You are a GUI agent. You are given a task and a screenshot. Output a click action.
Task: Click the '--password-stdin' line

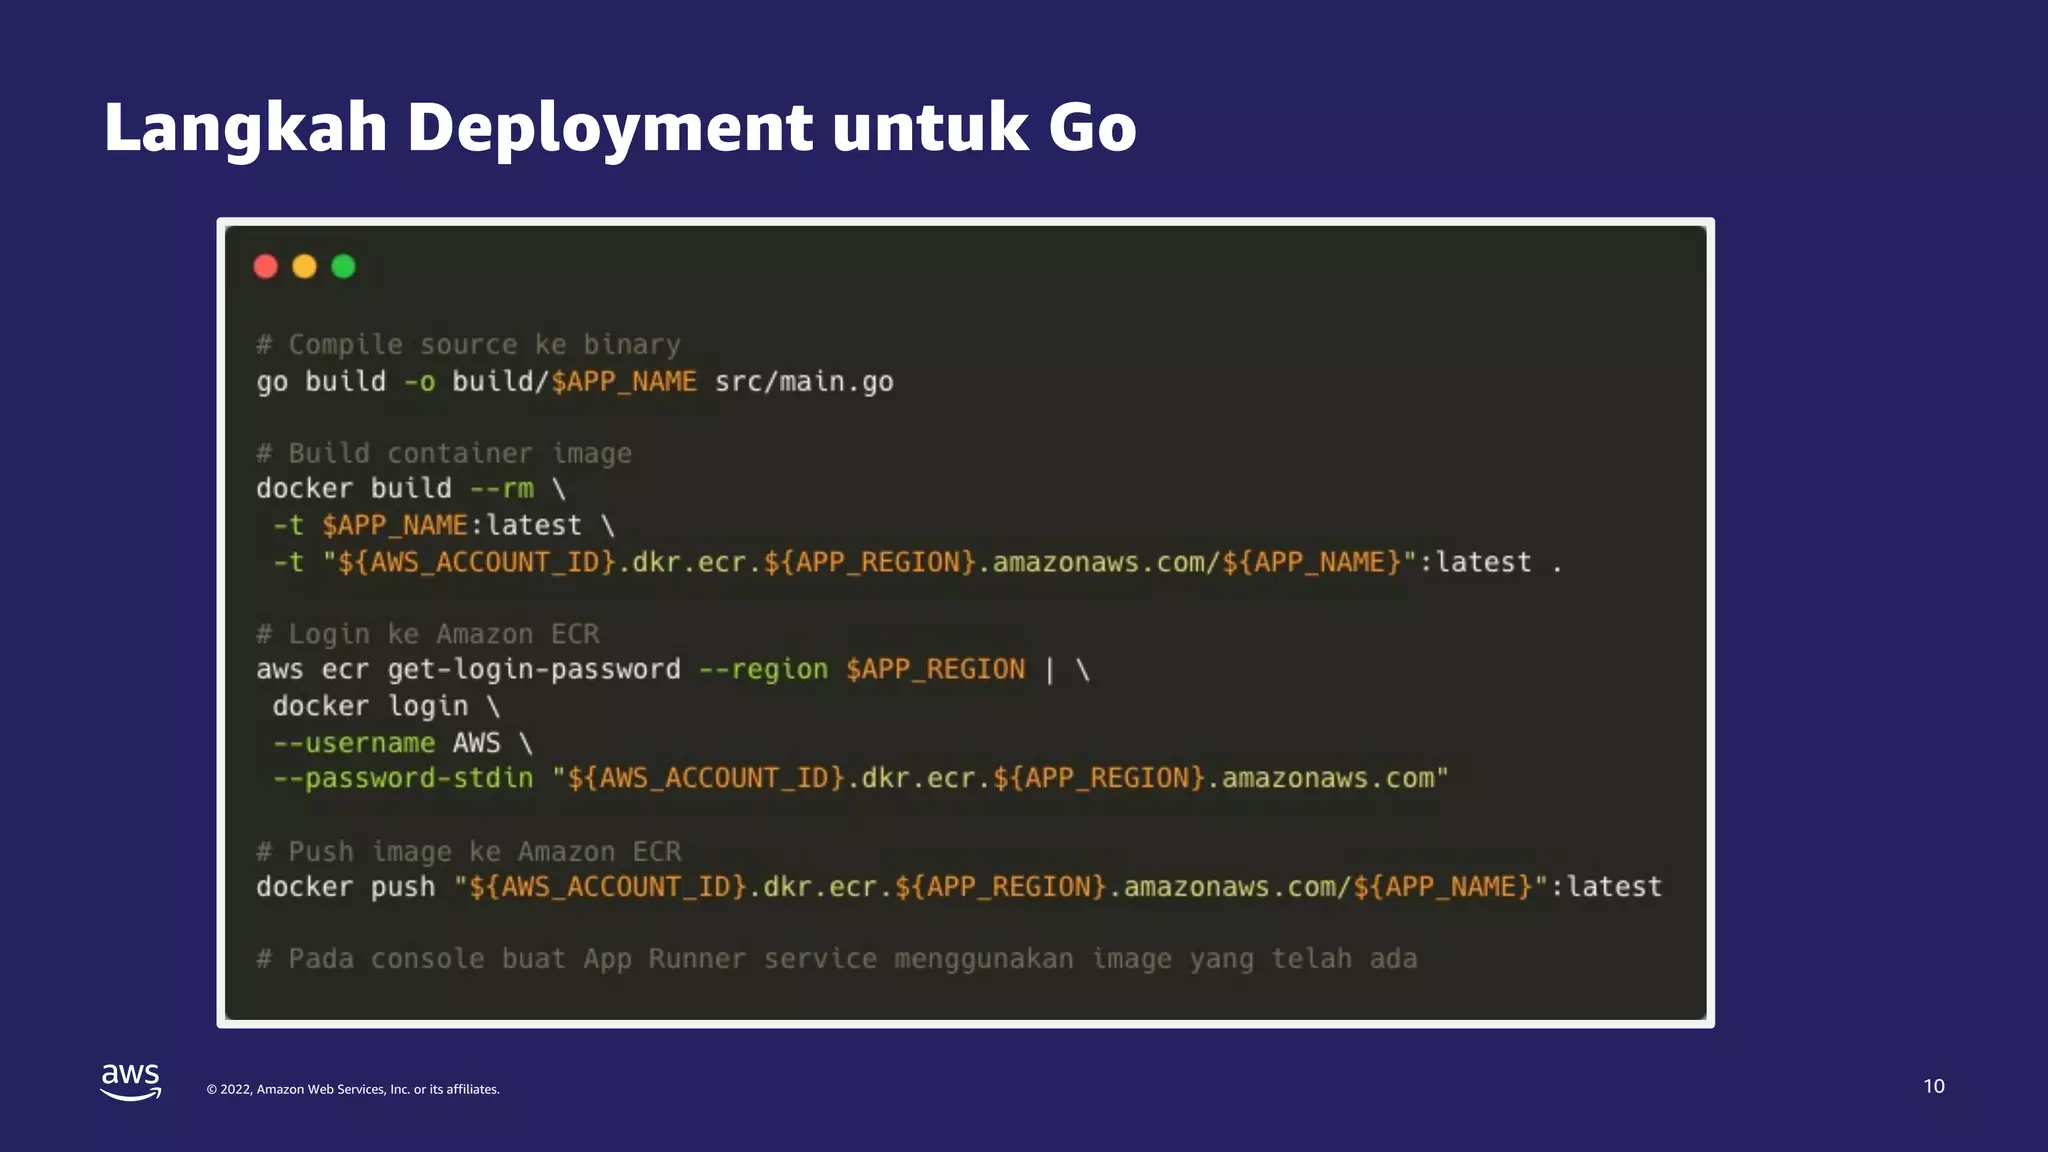[x=861, y=779]
